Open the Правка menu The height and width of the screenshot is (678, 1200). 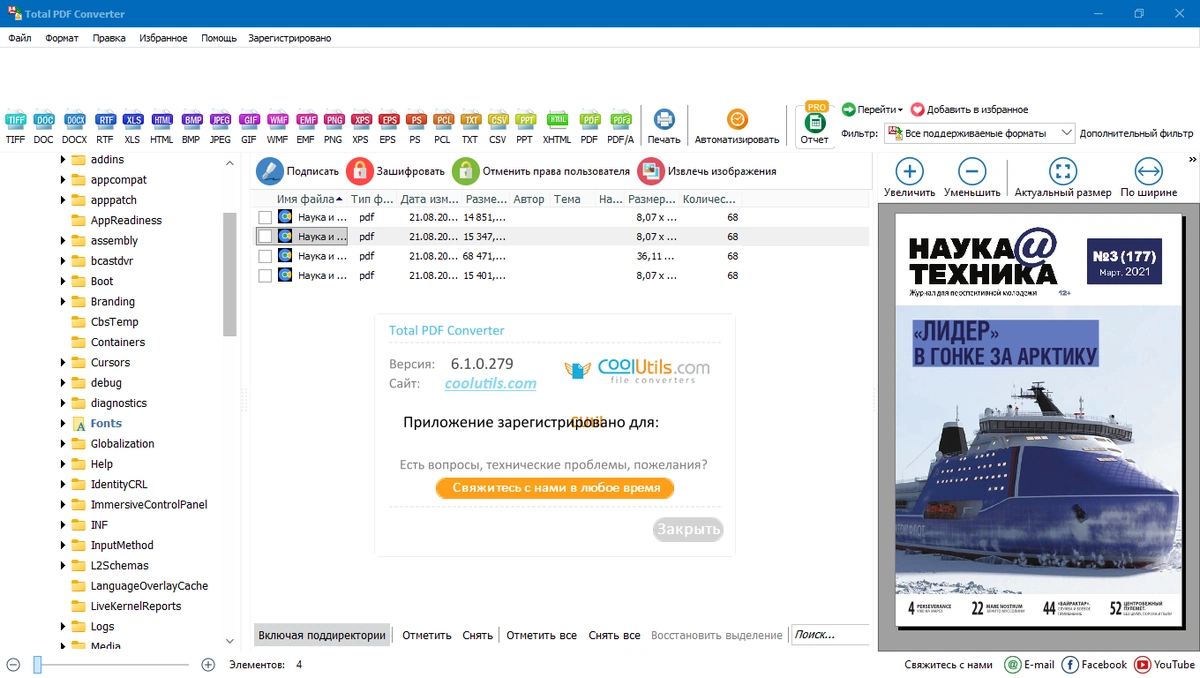click(109, 38)
